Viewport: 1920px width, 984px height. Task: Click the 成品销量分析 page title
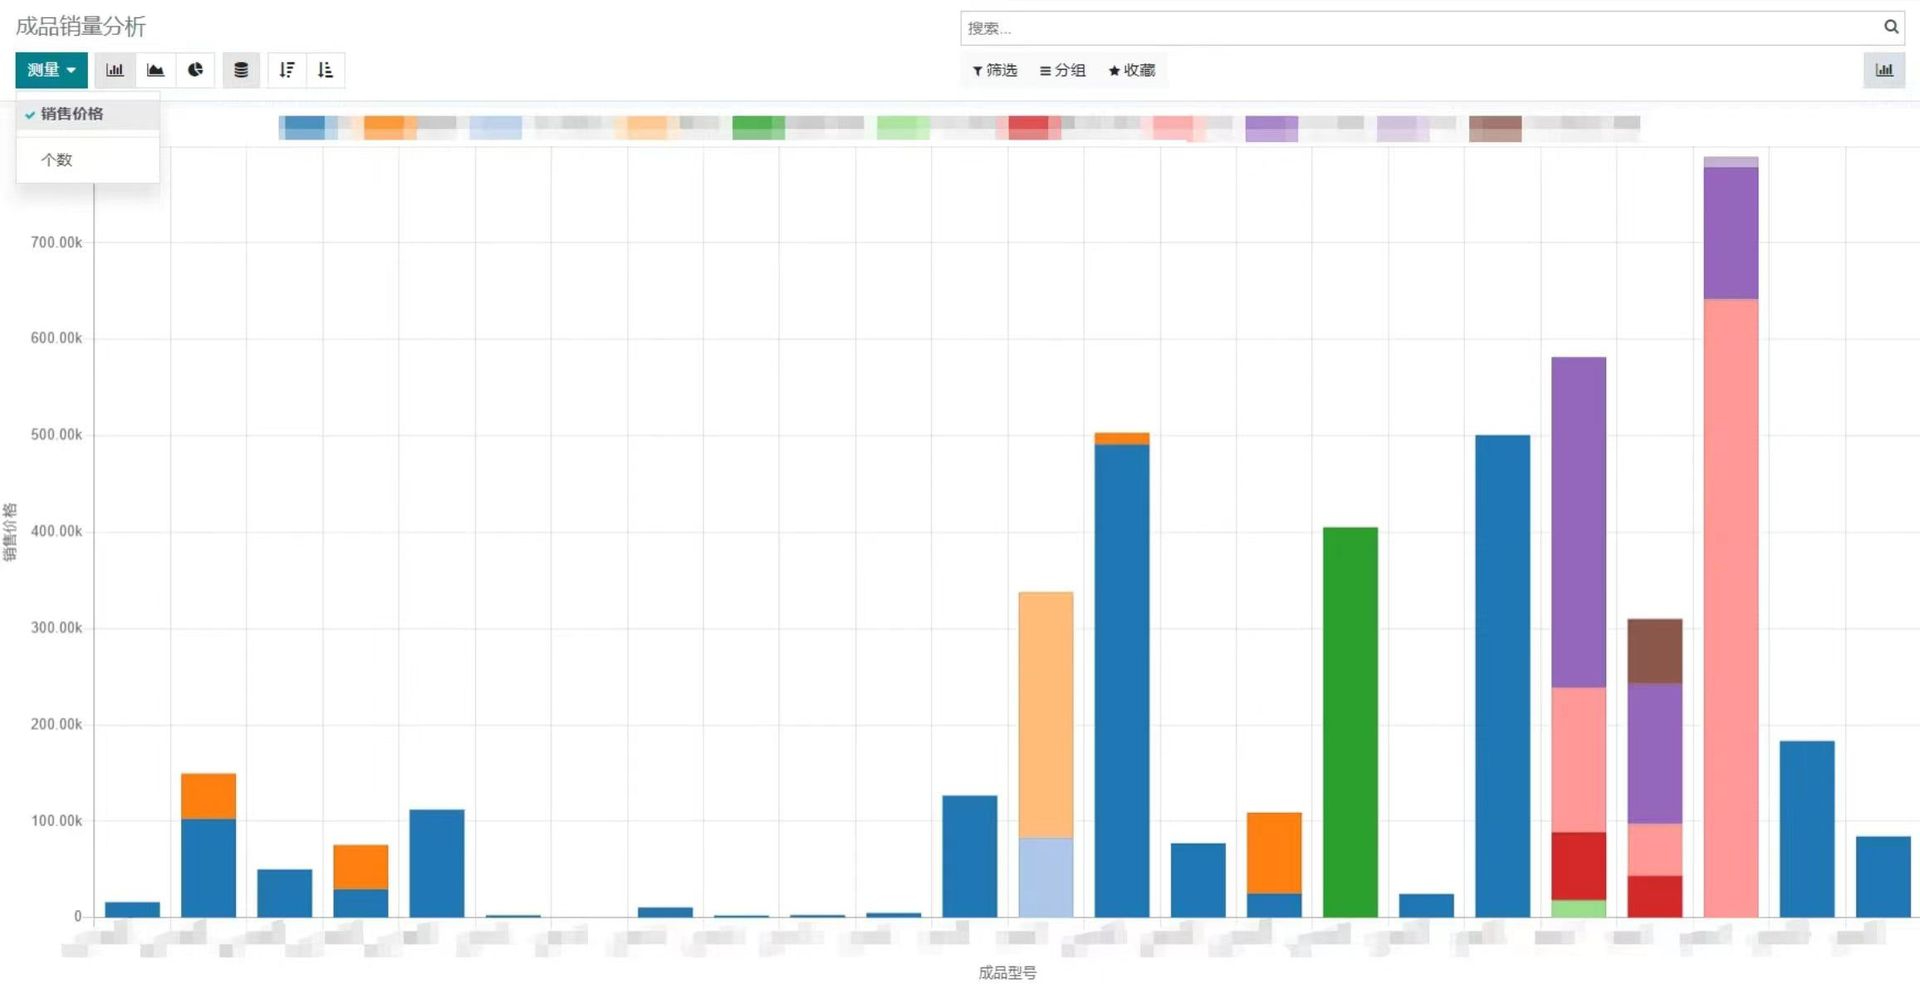point(81,26)
